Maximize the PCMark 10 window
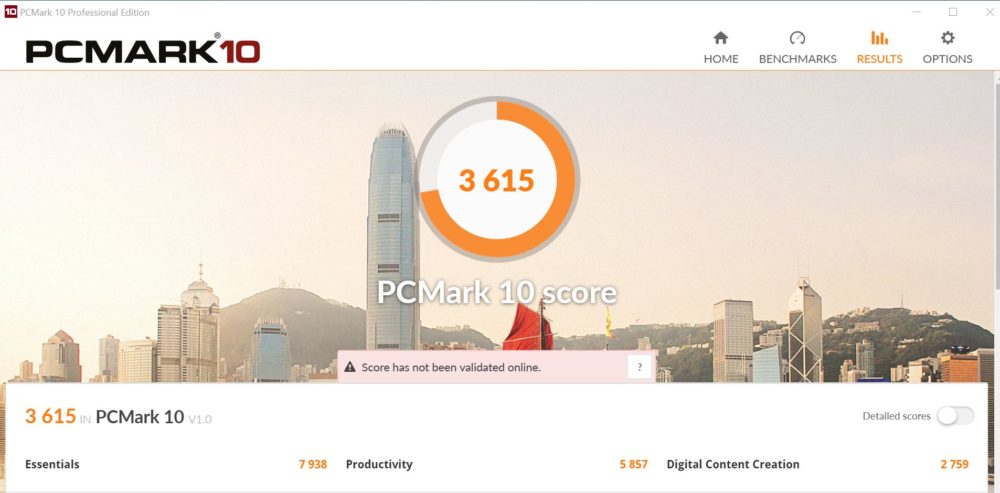The image size is (1000, 493). pyautogui.click(x=953, y=11)
